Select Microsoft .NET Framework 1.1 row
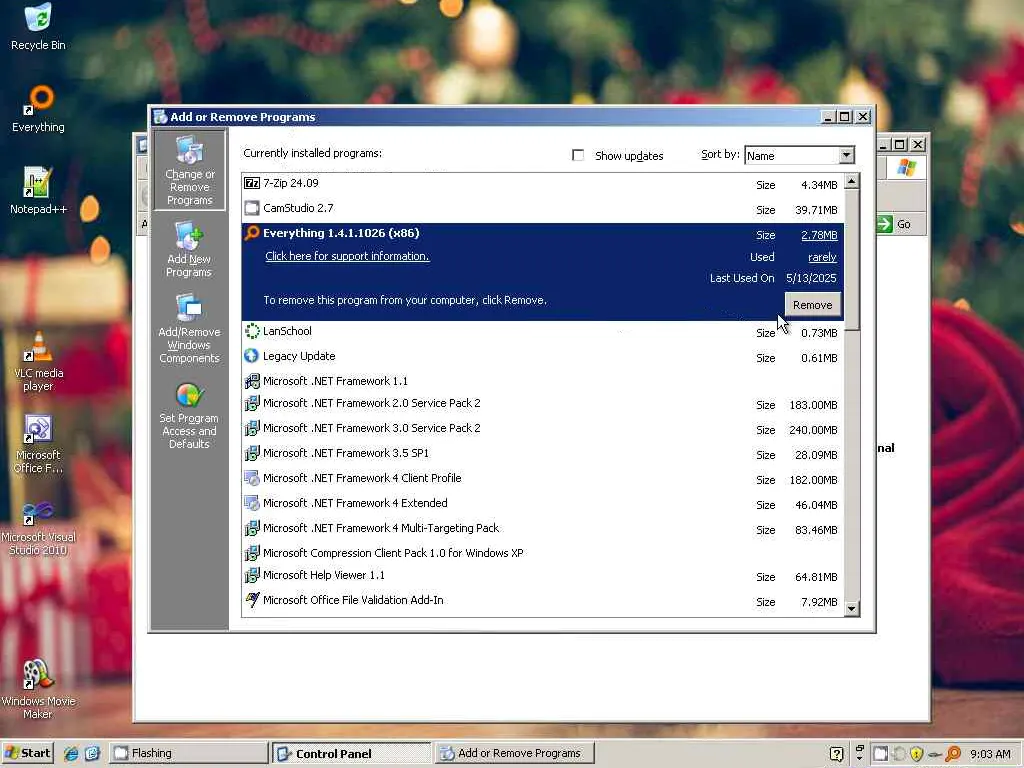The image size is (1024, 768). tap(542, 381)
